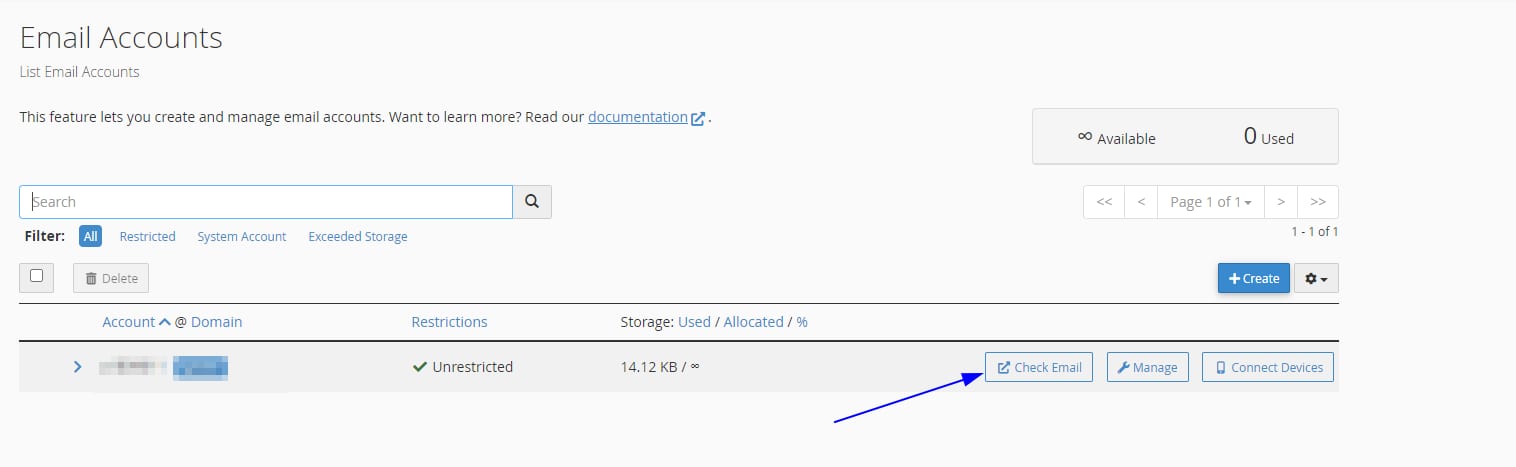
Task: Tick the select-all checkbox
Action: [37, 276]
